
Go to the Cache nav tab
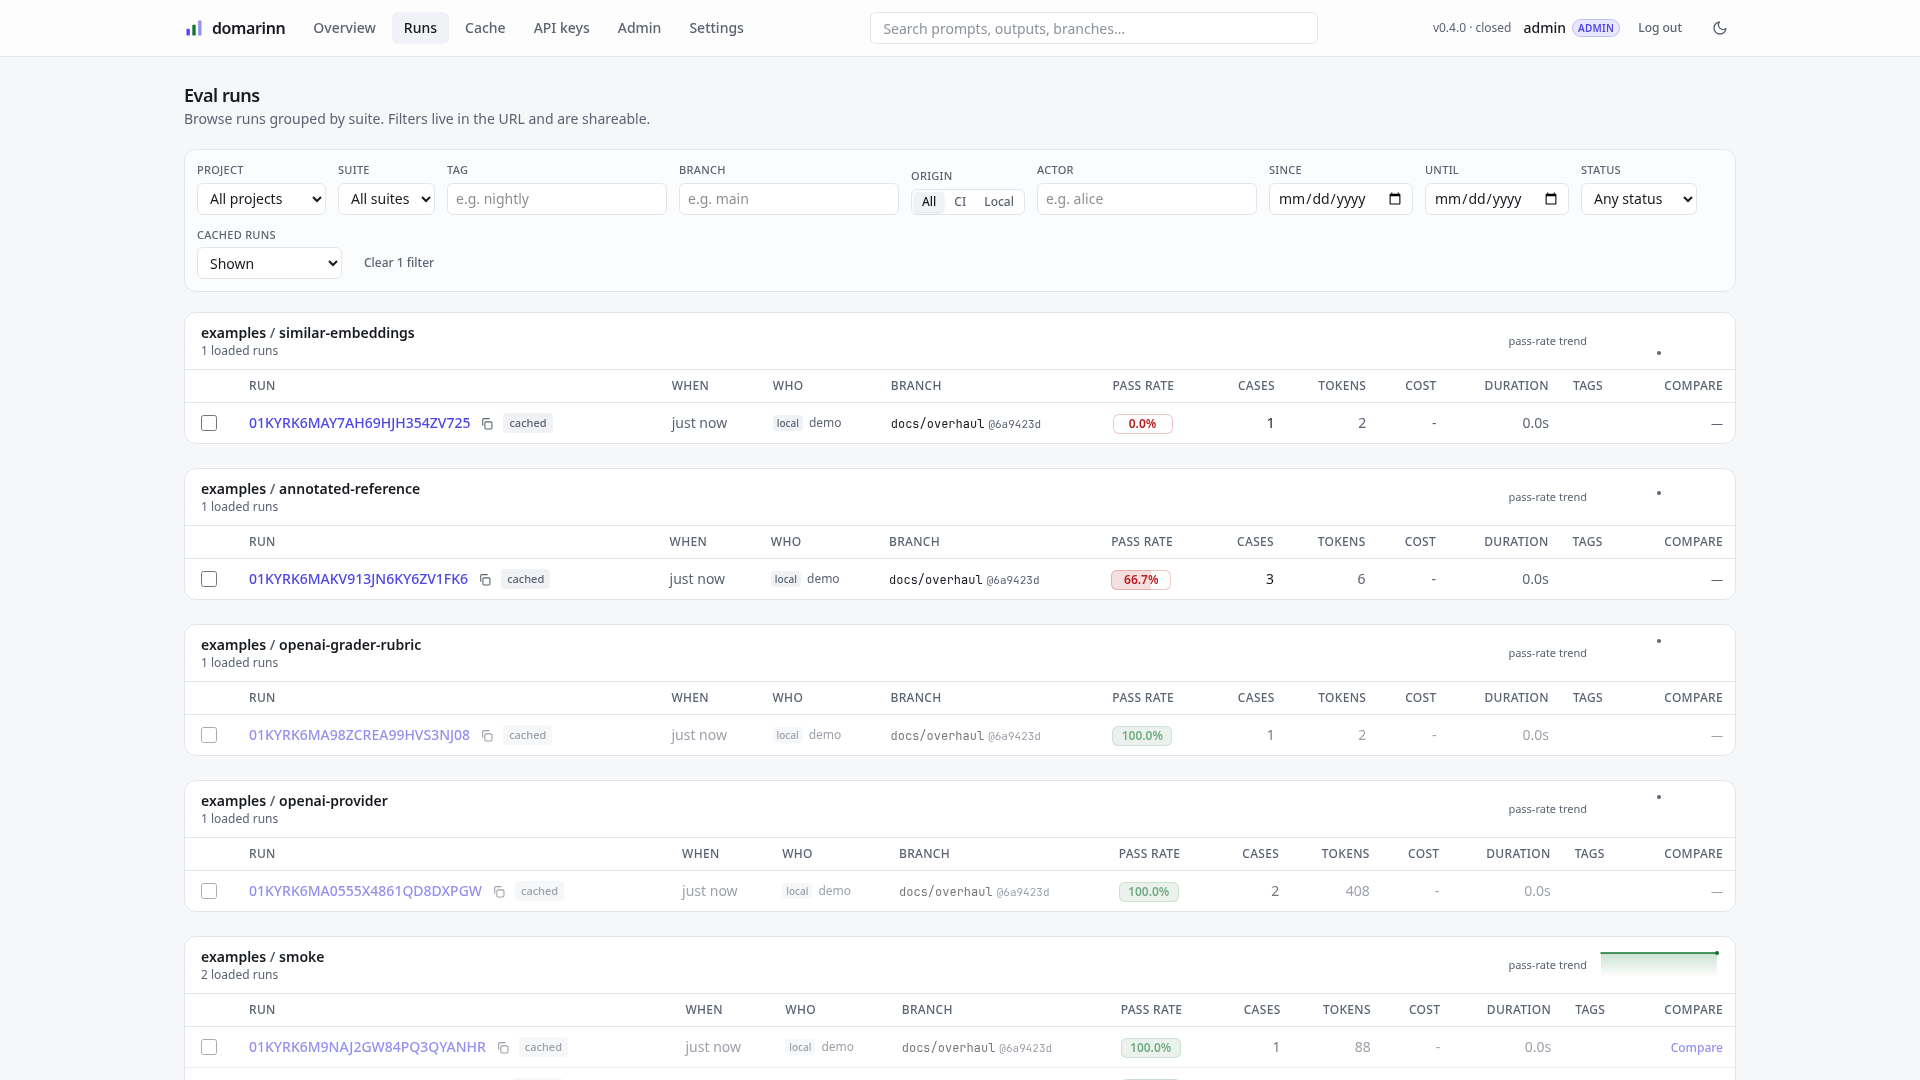[485, 28]
